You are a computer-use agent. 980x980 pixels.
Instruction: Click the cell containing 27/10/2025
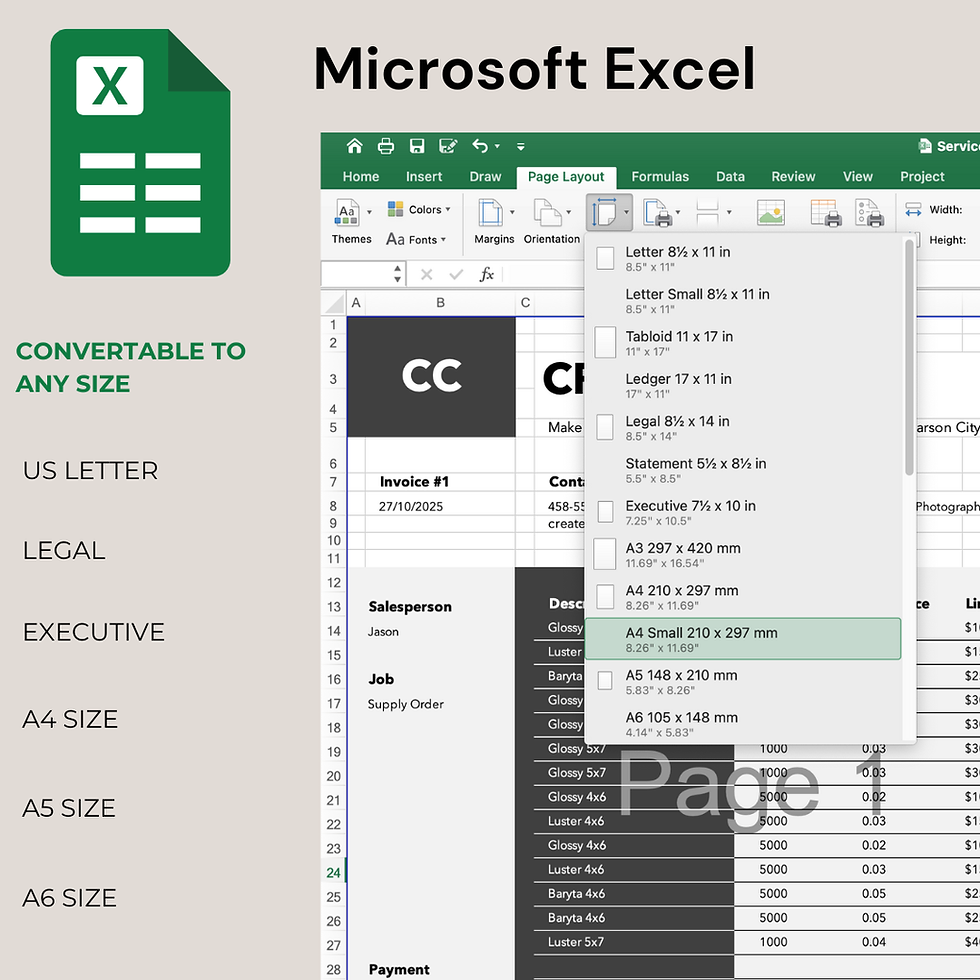441,506
